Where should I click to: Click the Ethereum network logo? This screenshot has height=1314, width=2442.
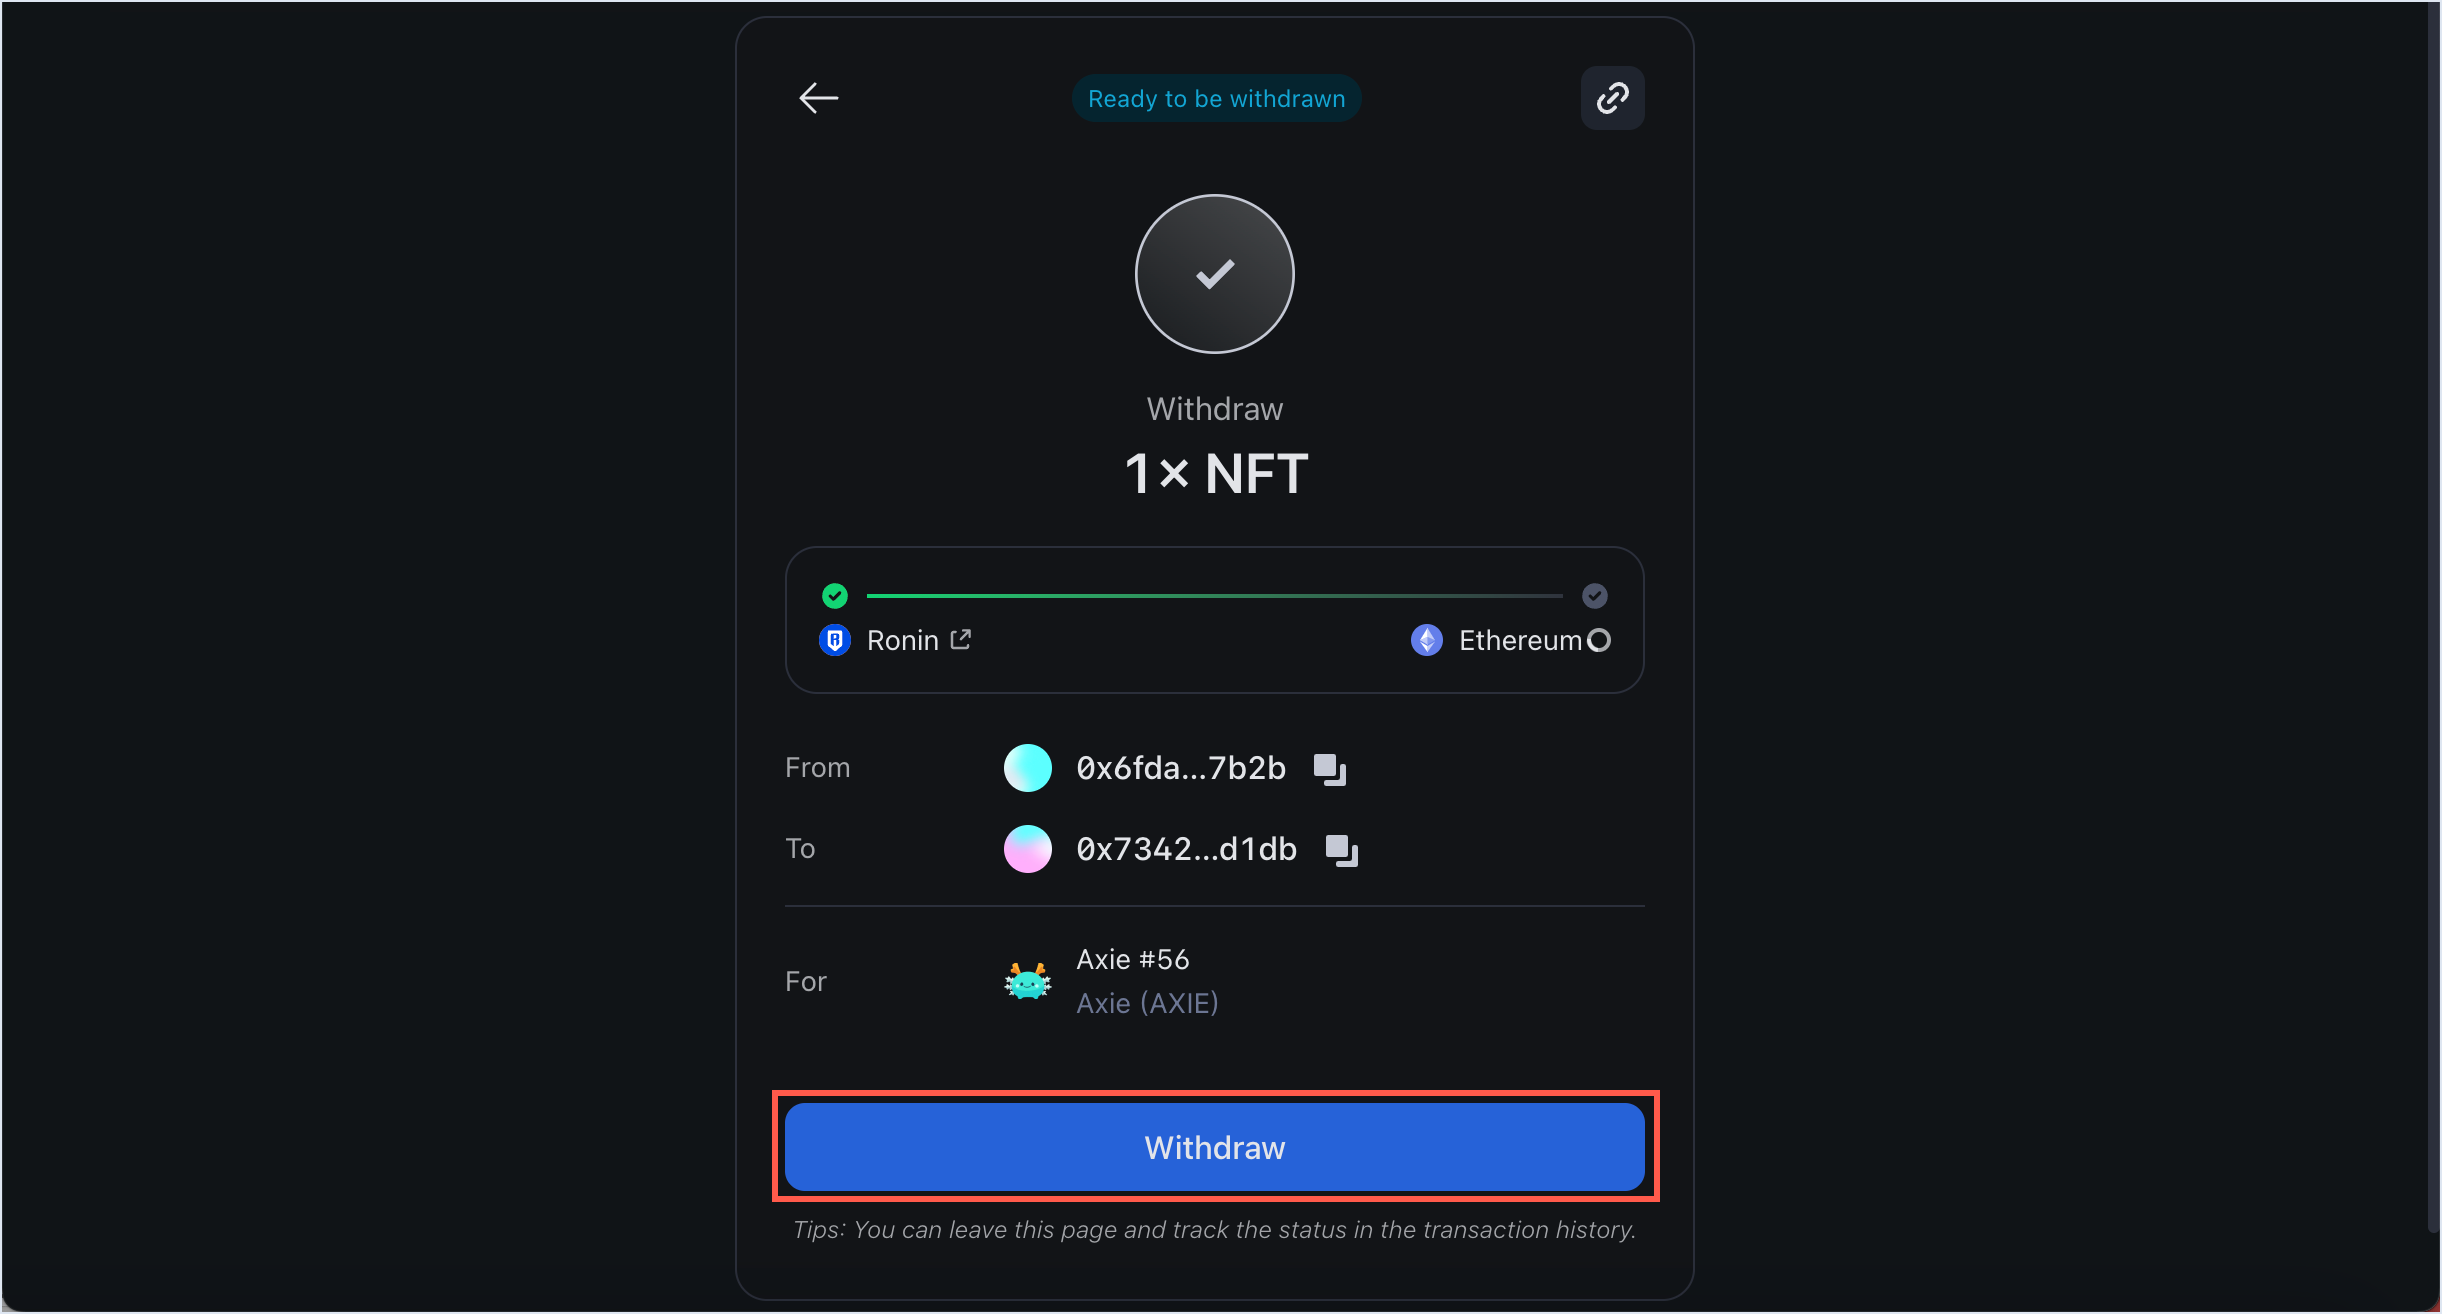1427,640
